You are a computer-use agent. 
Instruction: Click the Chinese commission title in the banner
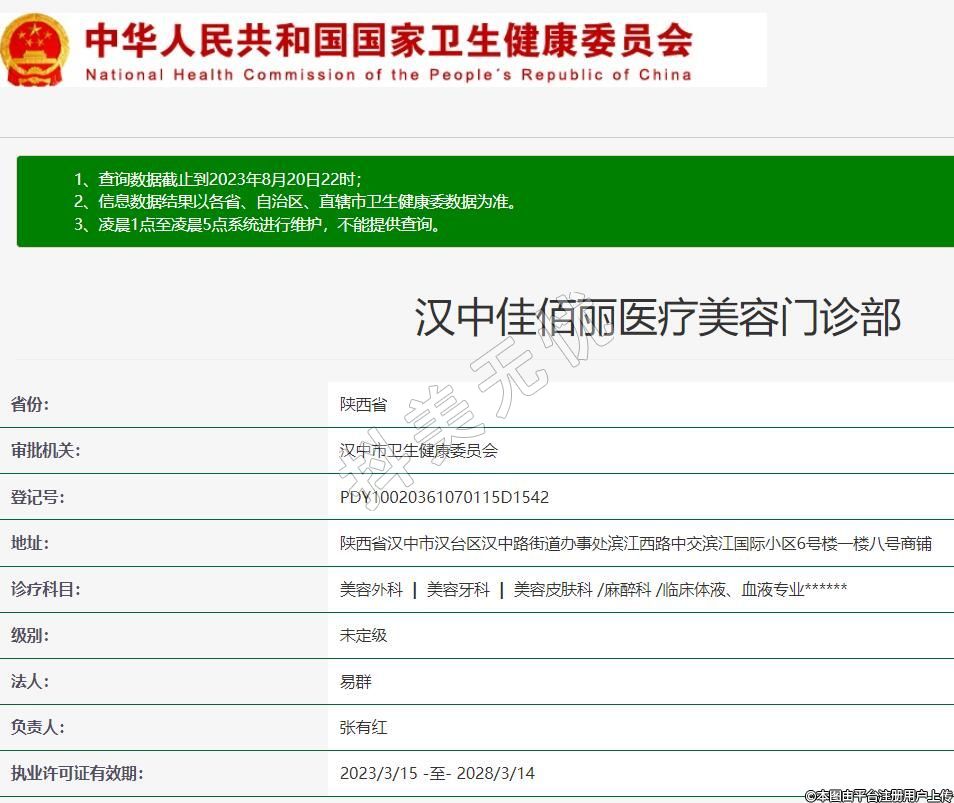click(x=388, y=39)
